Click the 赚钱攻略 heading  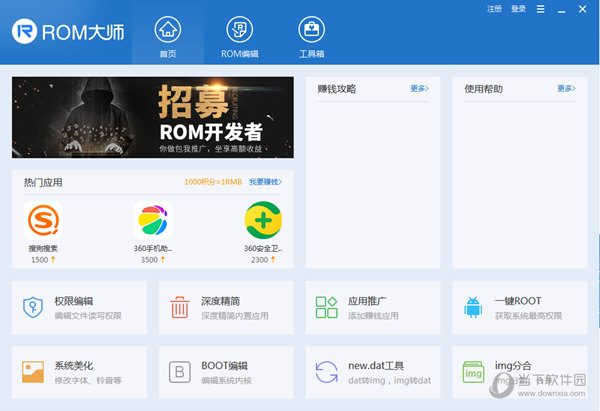coord(337,89)
